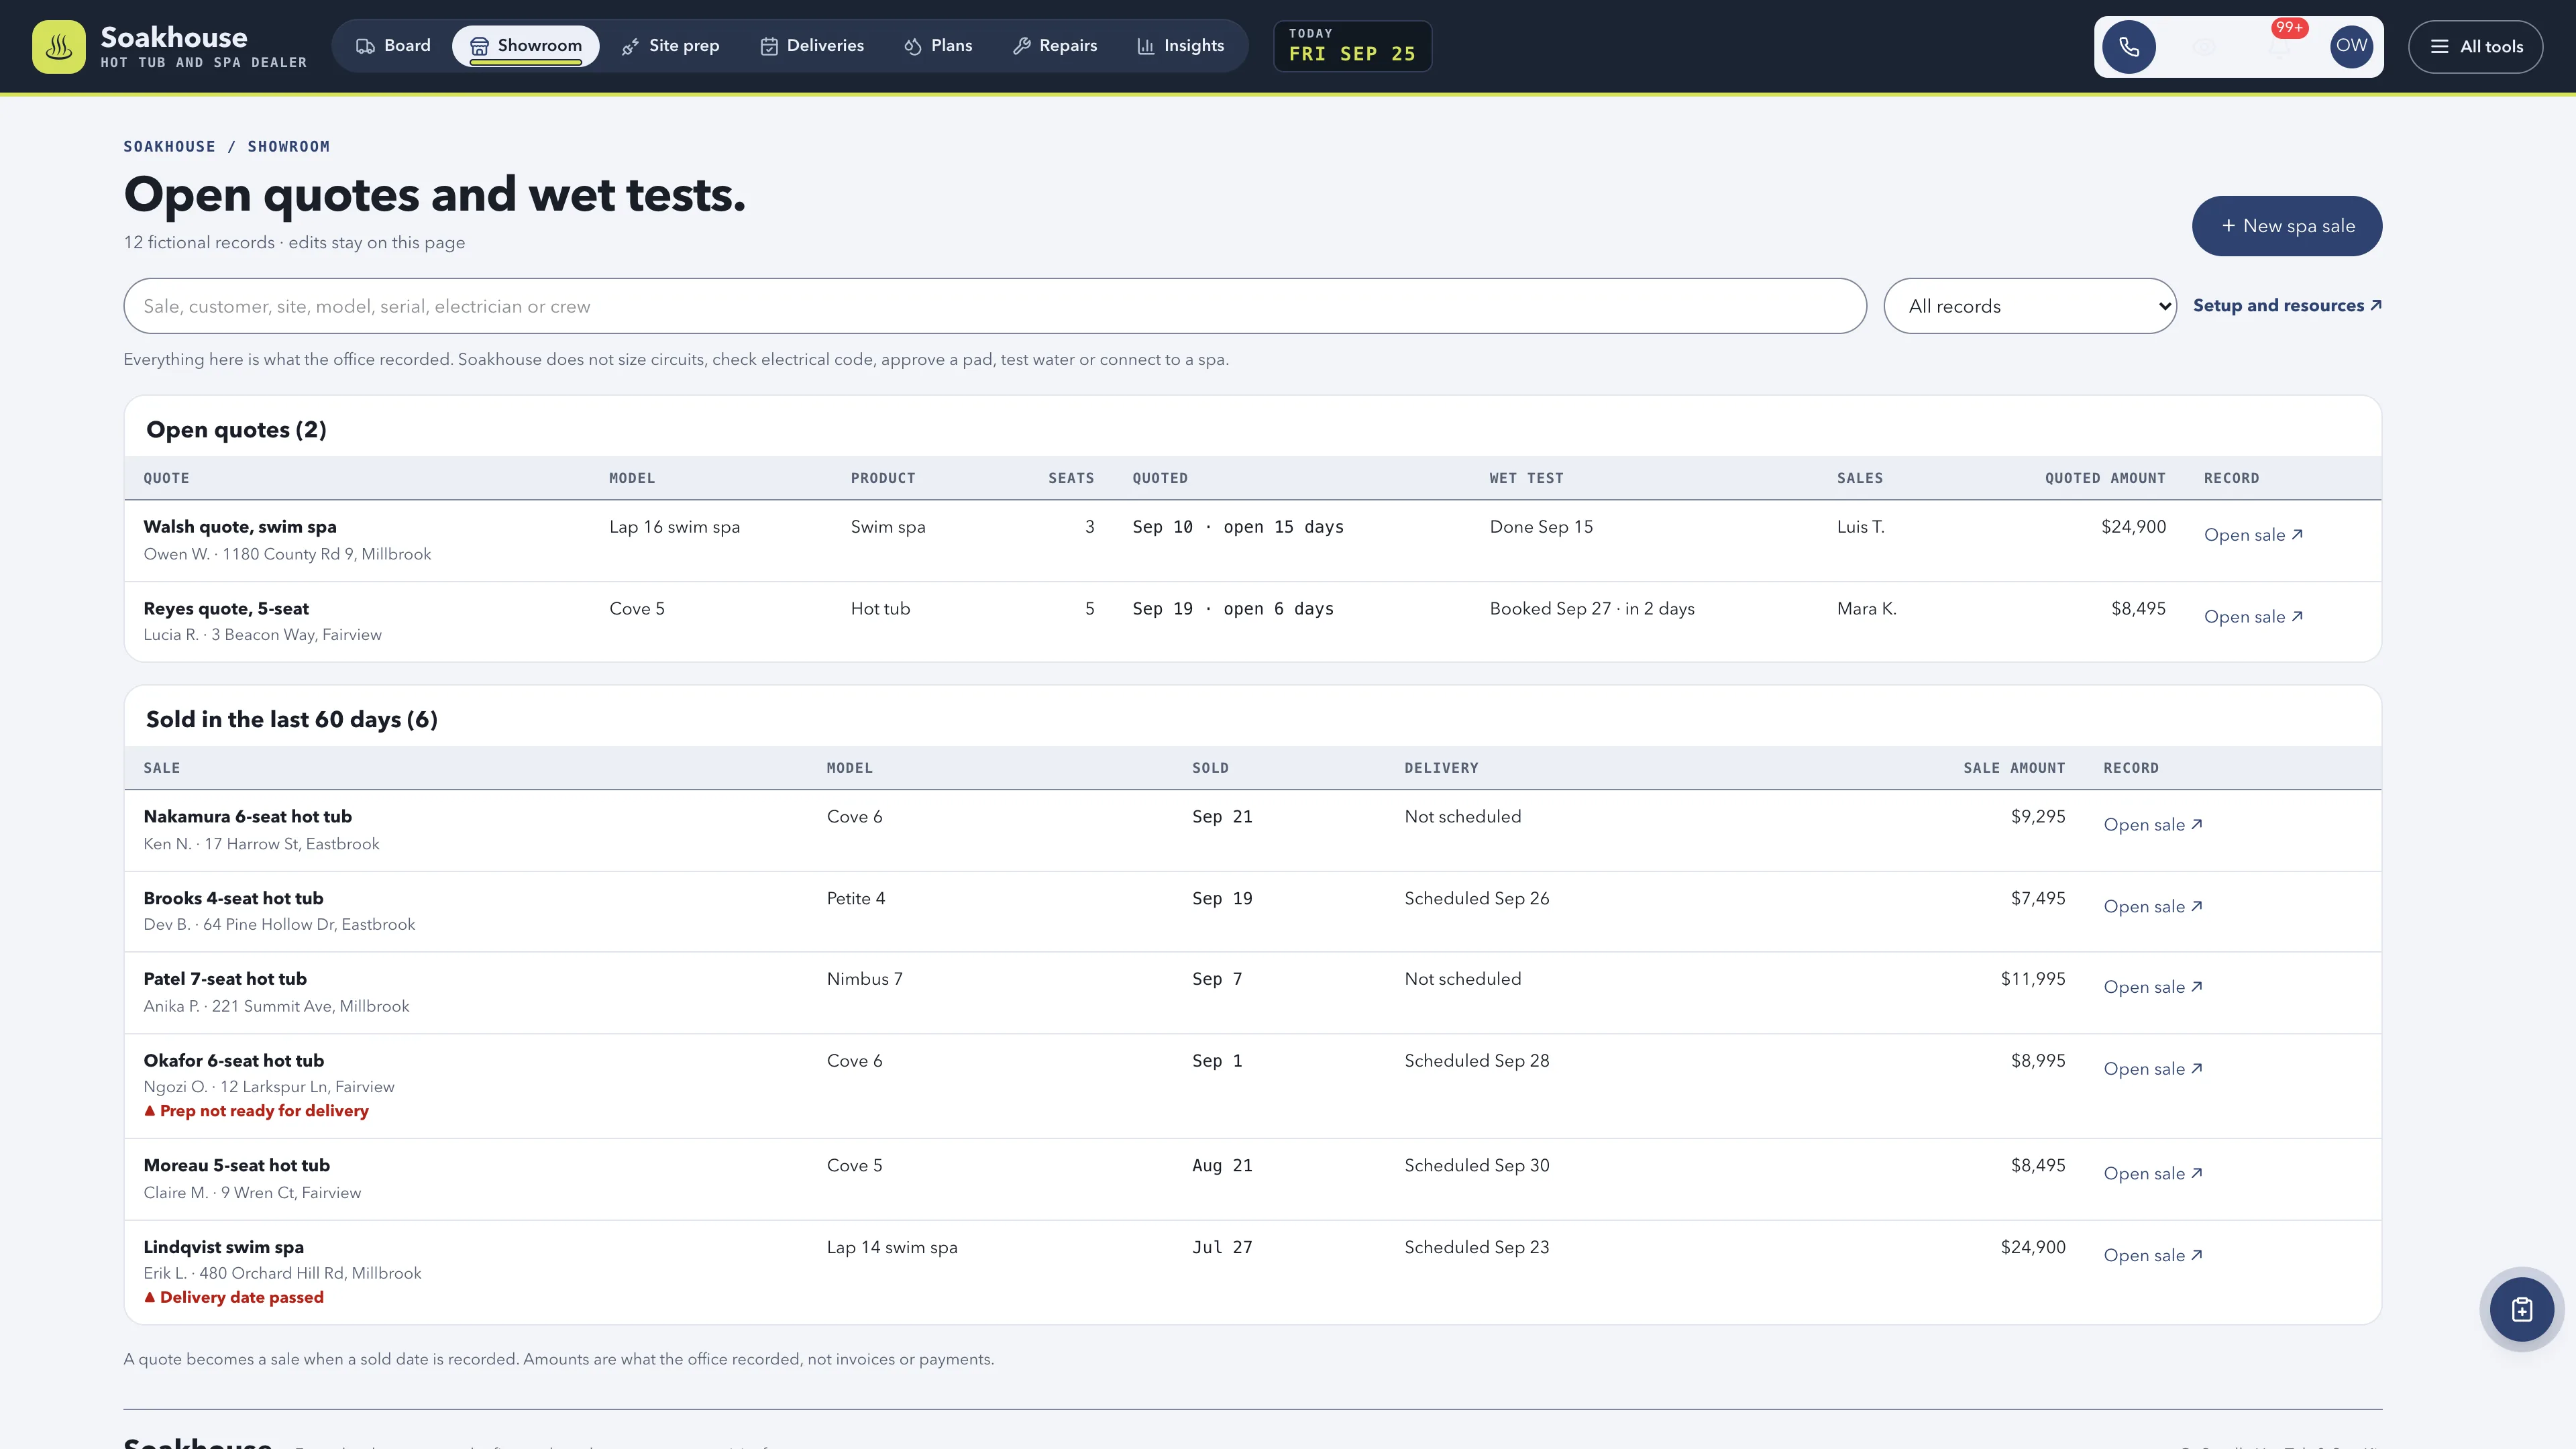2576x1449 pixels.
Task: Click the Soakhouse steam logo icon
Action: (59, 47)
